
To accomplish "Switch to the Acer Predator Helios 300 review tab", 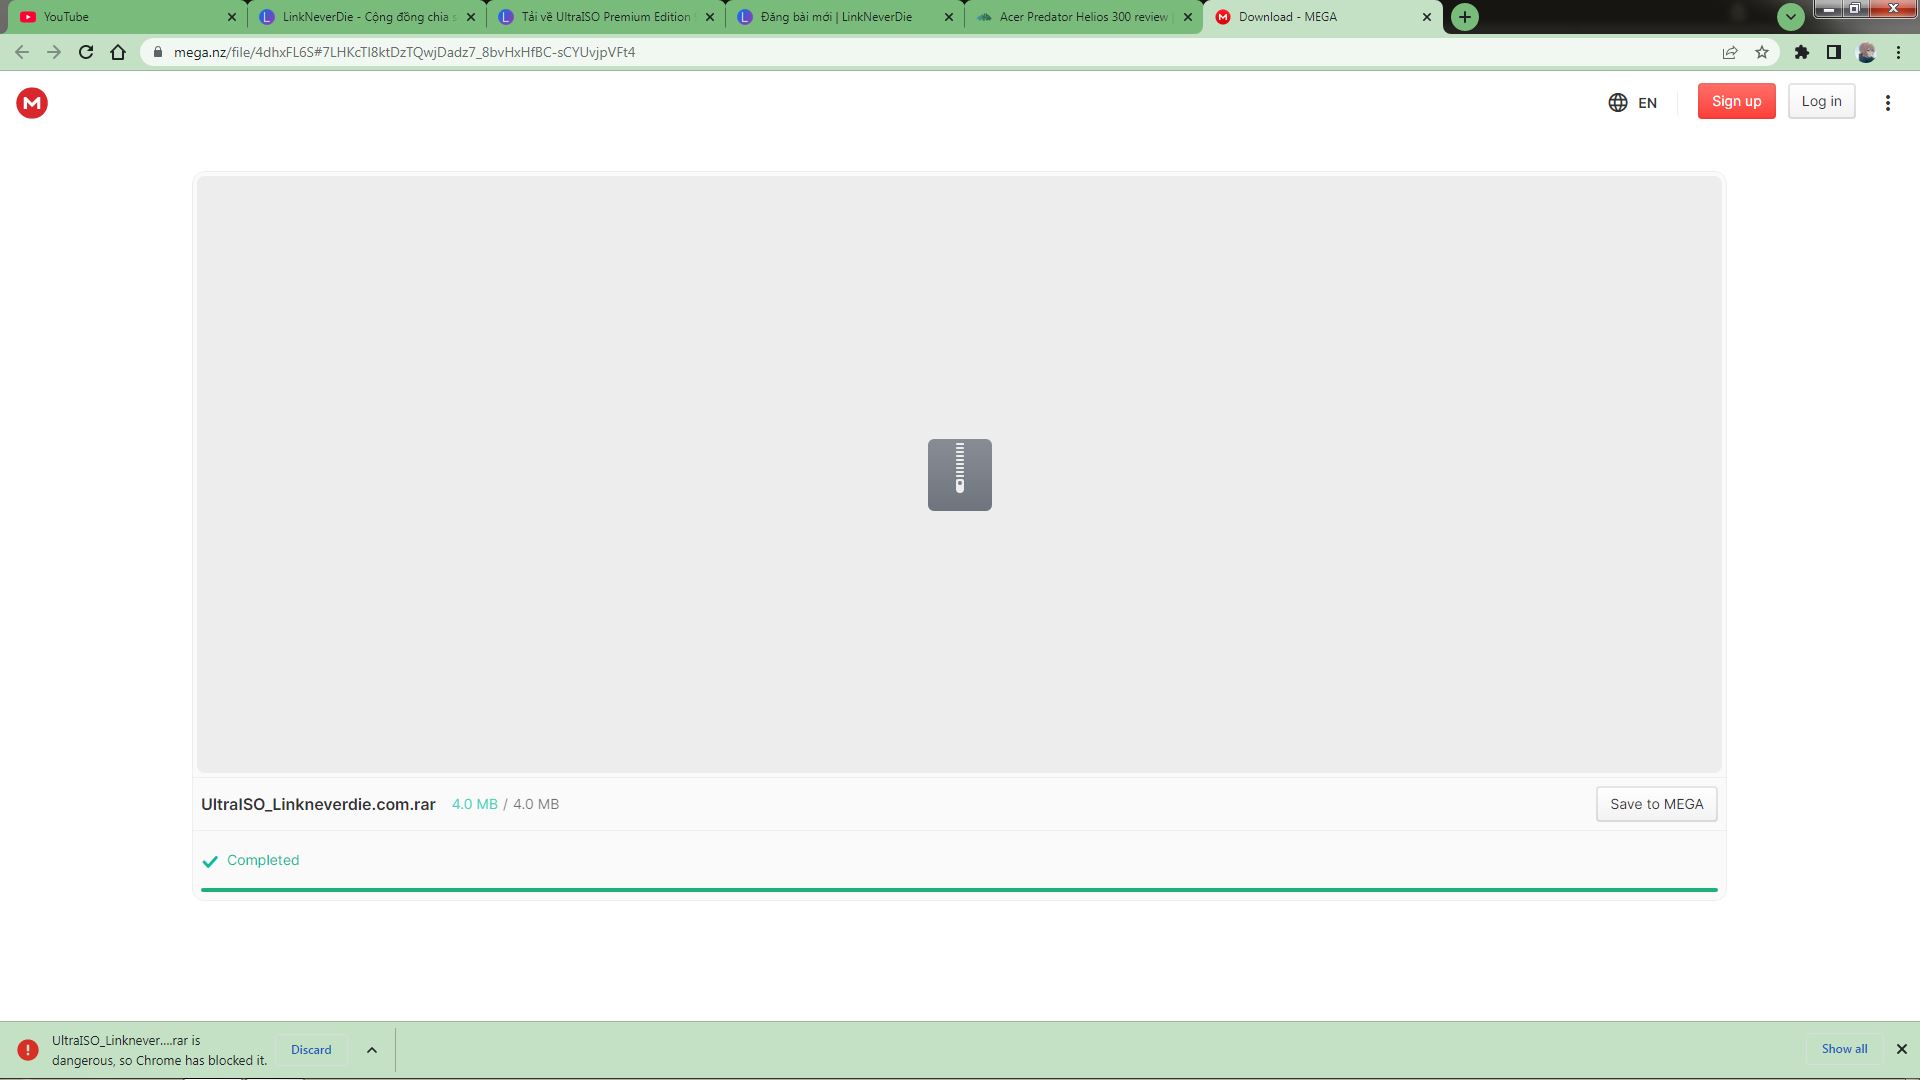I will pyautogui.click(x=1080, y=17).
